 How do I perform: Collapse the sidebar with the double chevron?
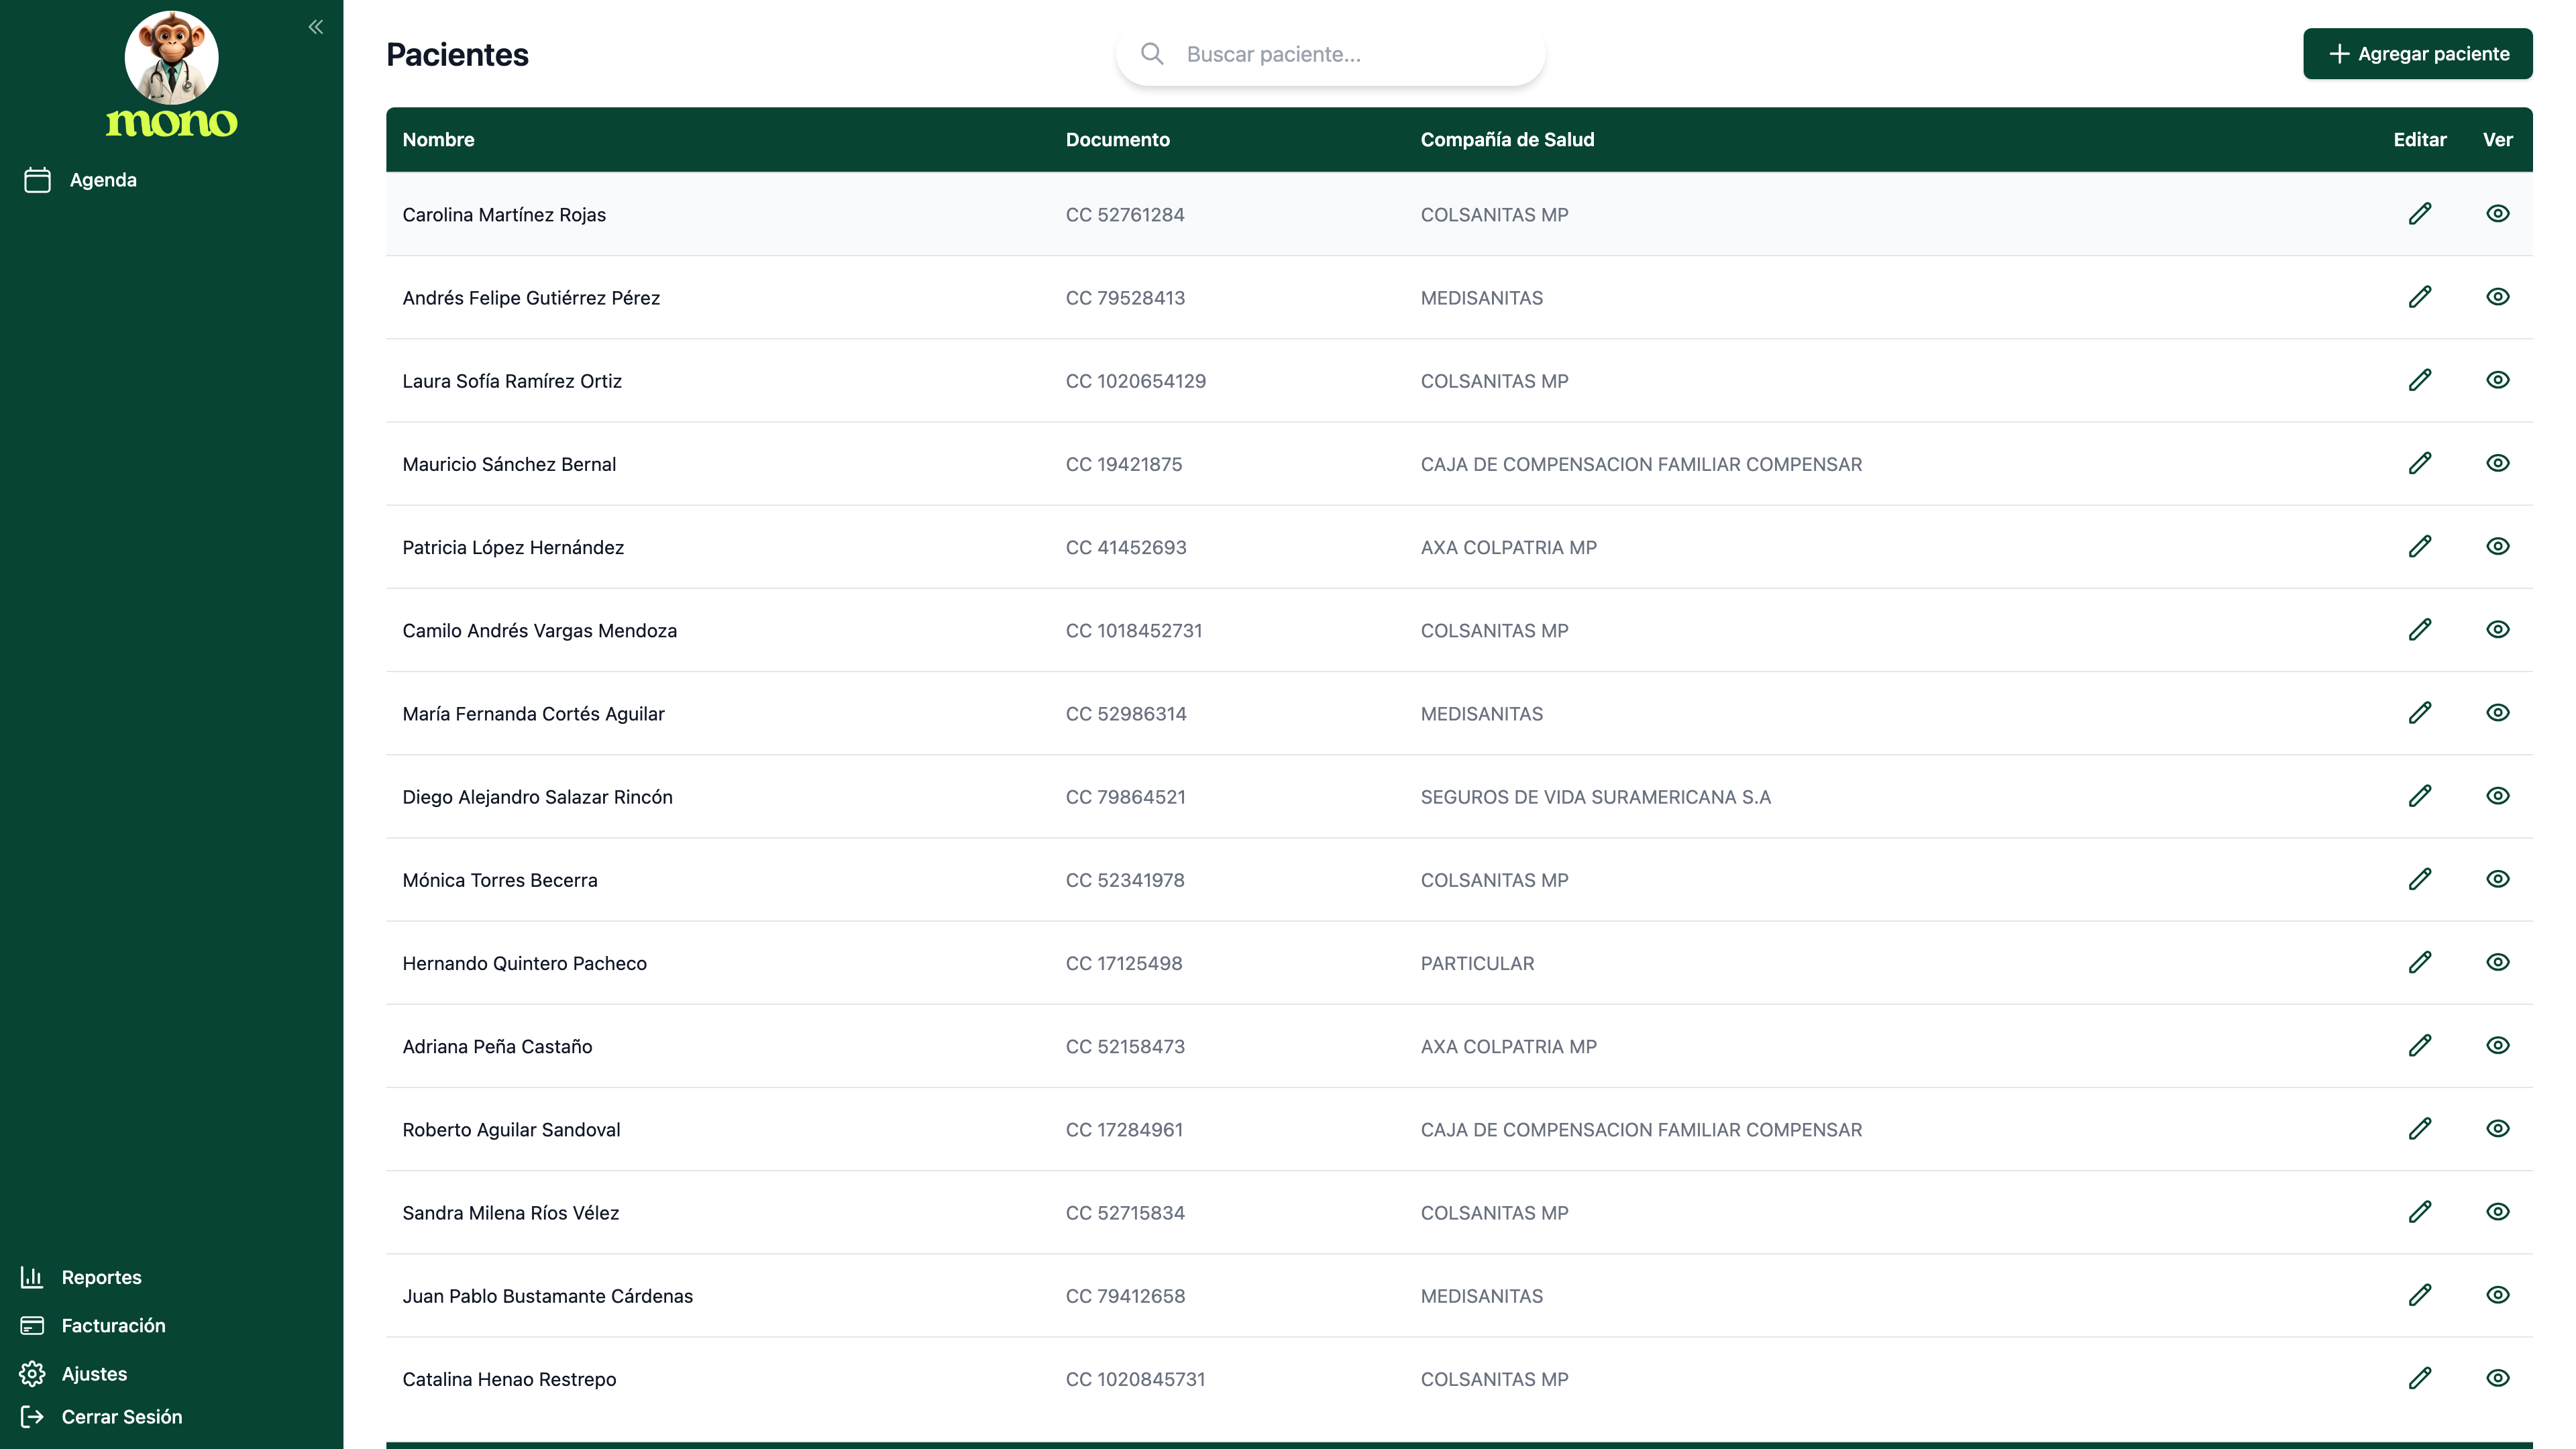pos(316,27)
